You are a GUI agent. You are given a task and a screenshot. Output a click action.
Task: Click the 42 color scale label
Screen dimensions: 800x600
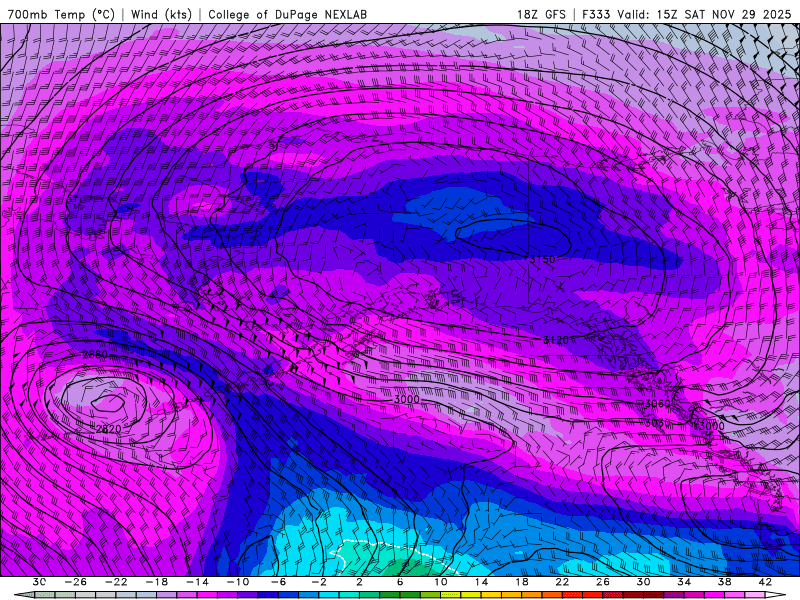[x=765, y=582]
